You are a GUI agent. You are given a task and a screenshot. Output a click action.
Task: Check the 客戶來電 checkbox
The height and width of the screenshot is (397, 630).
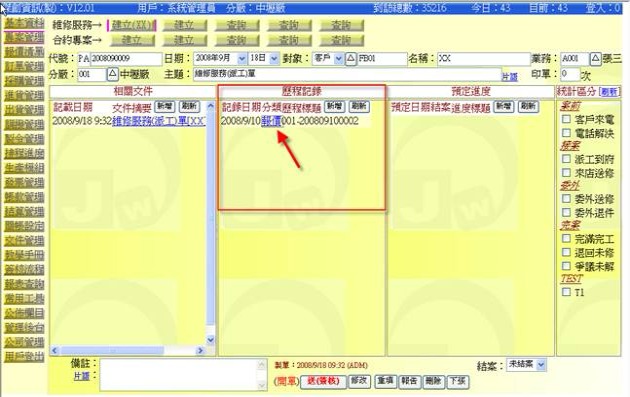[566, 119]
